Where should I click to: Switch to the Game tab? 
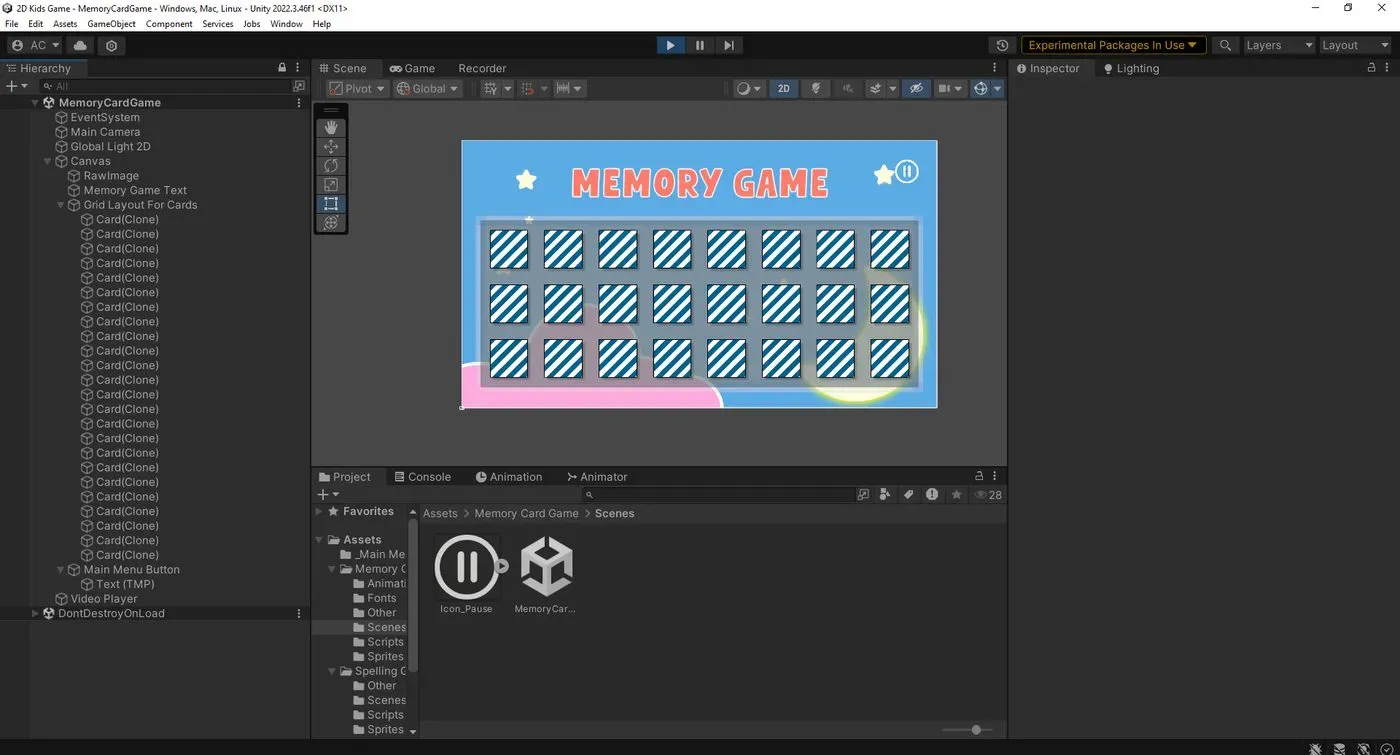pos(412,68)
